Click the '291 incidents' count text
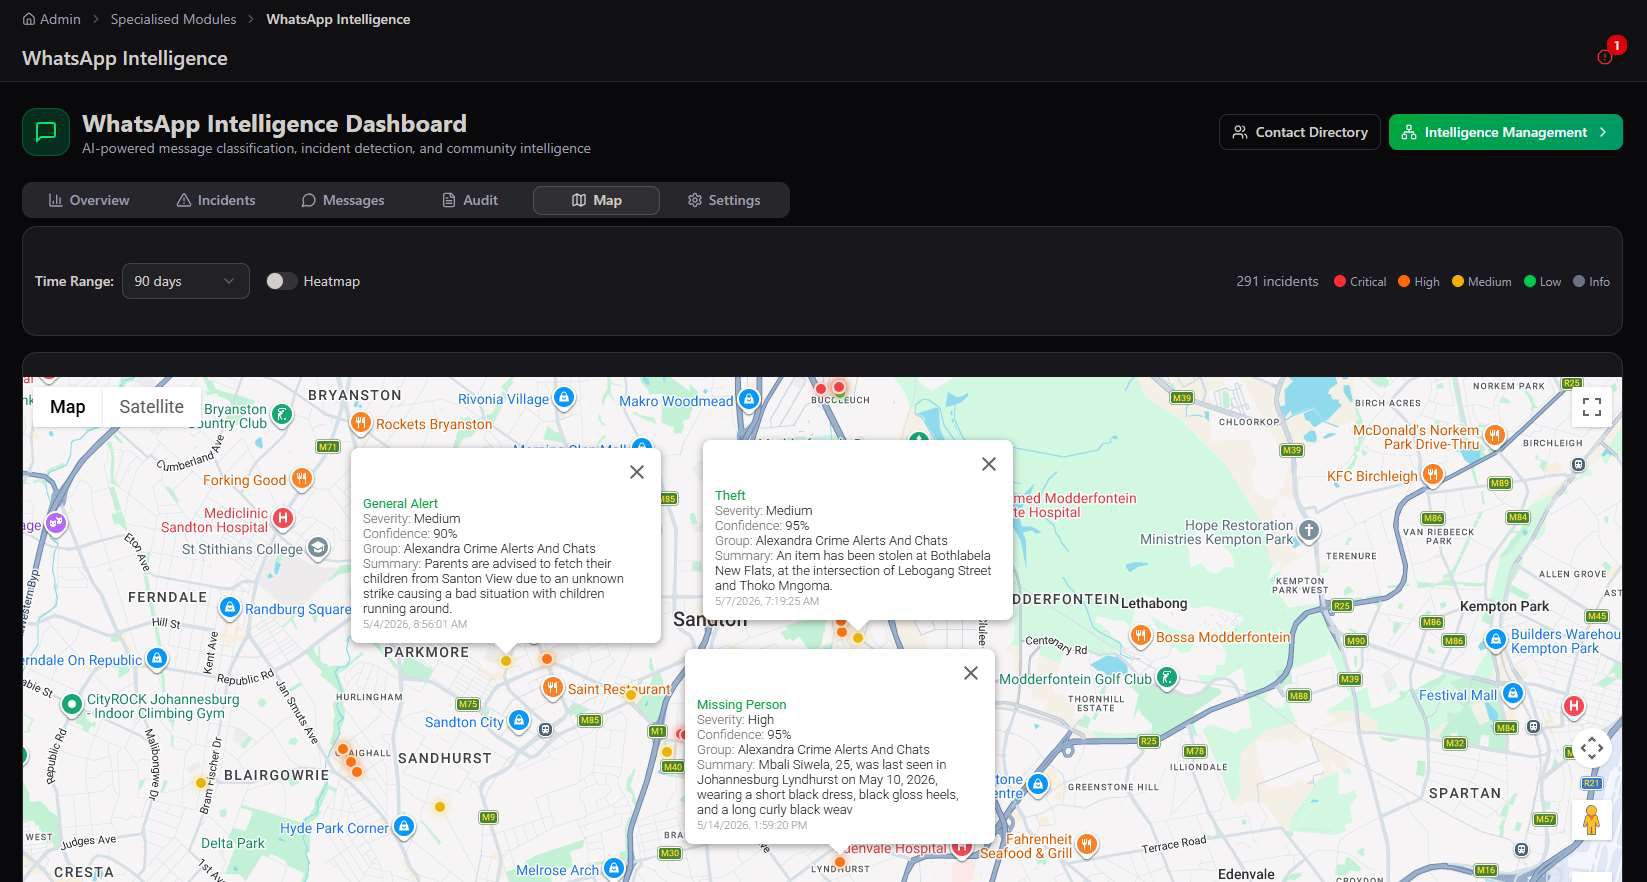The height and width of the screenshot is (882, 1647). coord(1277,281)
